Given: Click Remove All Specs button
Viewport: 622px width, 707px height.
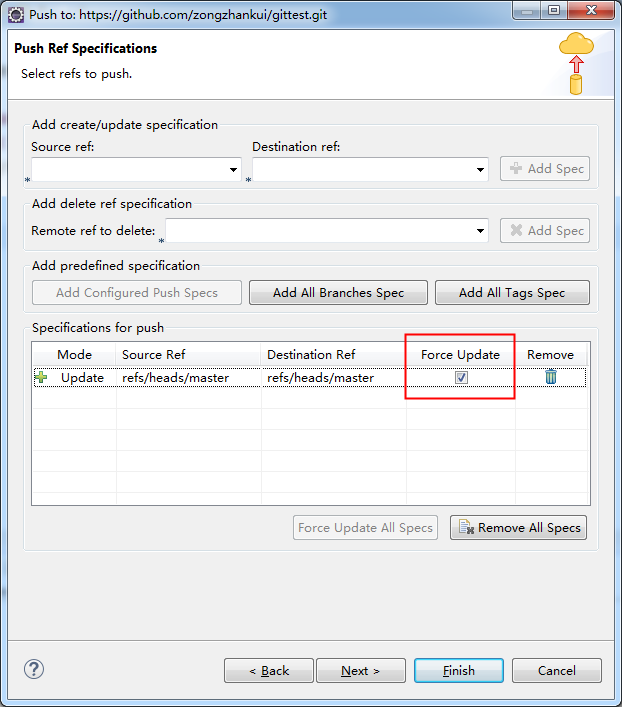Looking at the screenshot, I should pyautogui.click(x=518, y=528).
